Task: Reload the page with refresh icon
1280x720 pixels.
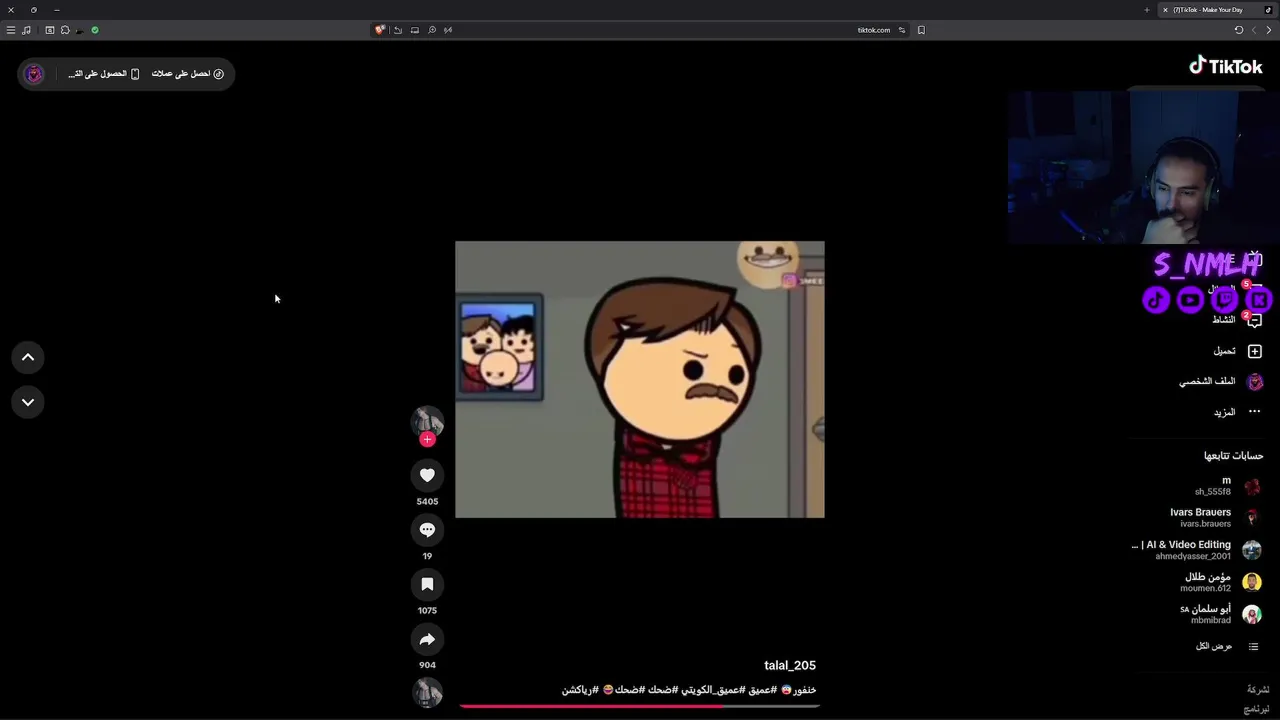Action: (1239, 30)
